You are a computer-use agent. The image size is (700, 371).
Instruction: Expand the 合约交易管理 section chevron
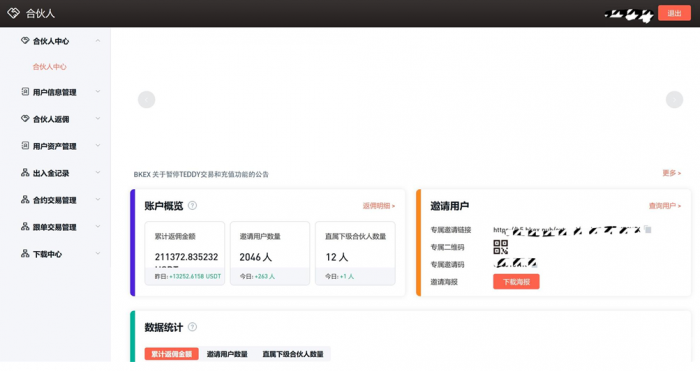pyautogui.click(x=98, y=200)
